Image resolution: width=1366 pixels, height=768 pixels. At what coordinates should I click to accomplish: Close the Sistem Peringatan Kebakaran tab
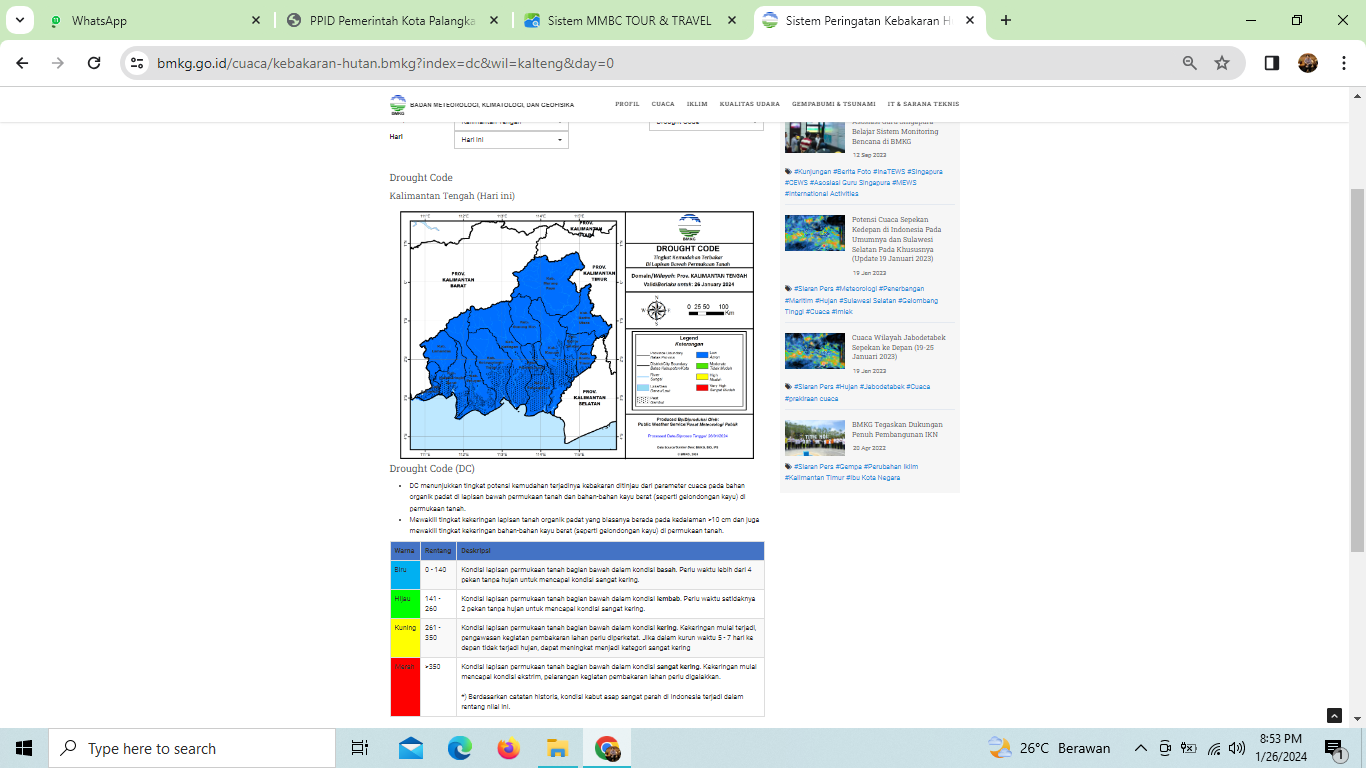click(969, 20)
